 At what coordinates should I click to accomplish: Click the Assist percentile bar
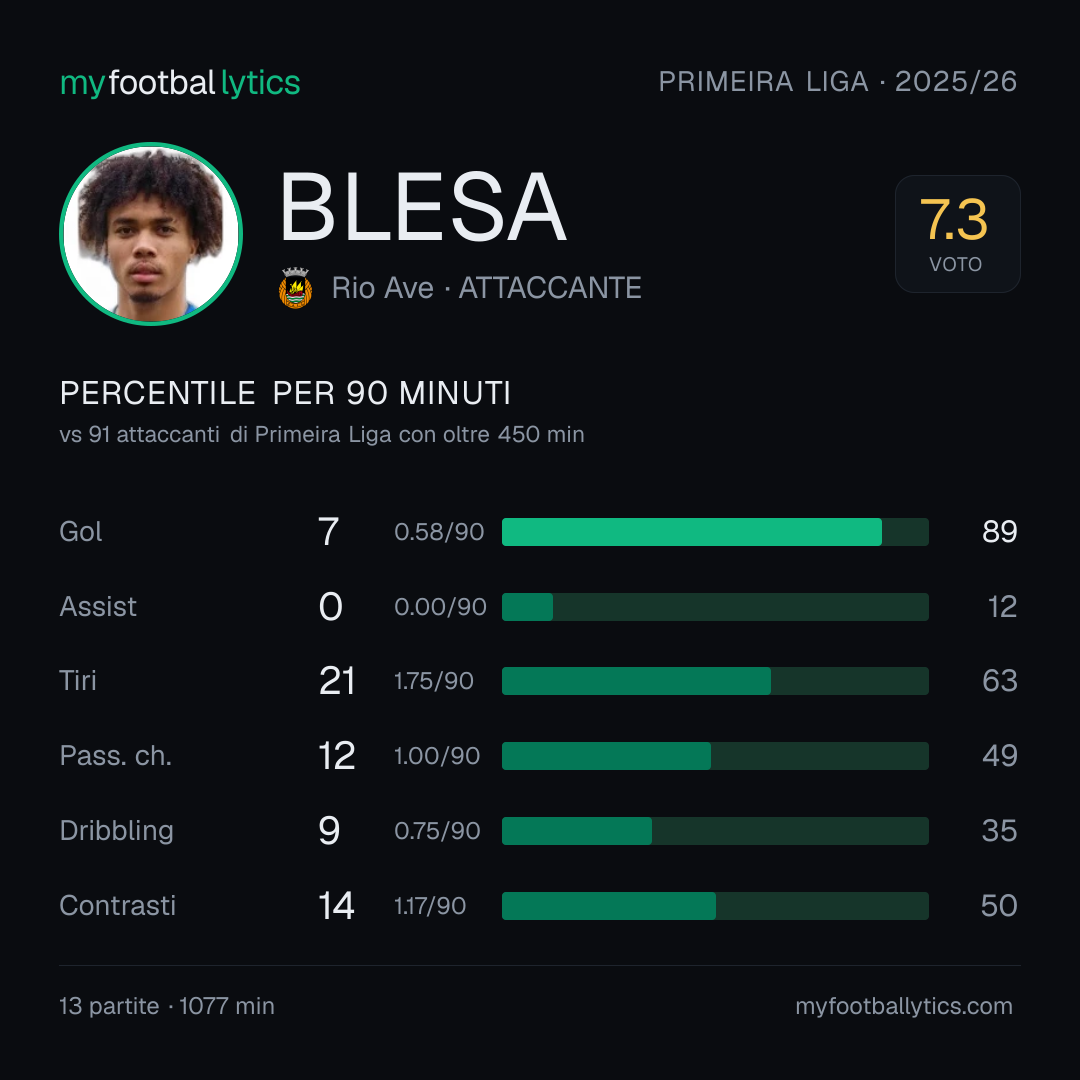[715, 607]
